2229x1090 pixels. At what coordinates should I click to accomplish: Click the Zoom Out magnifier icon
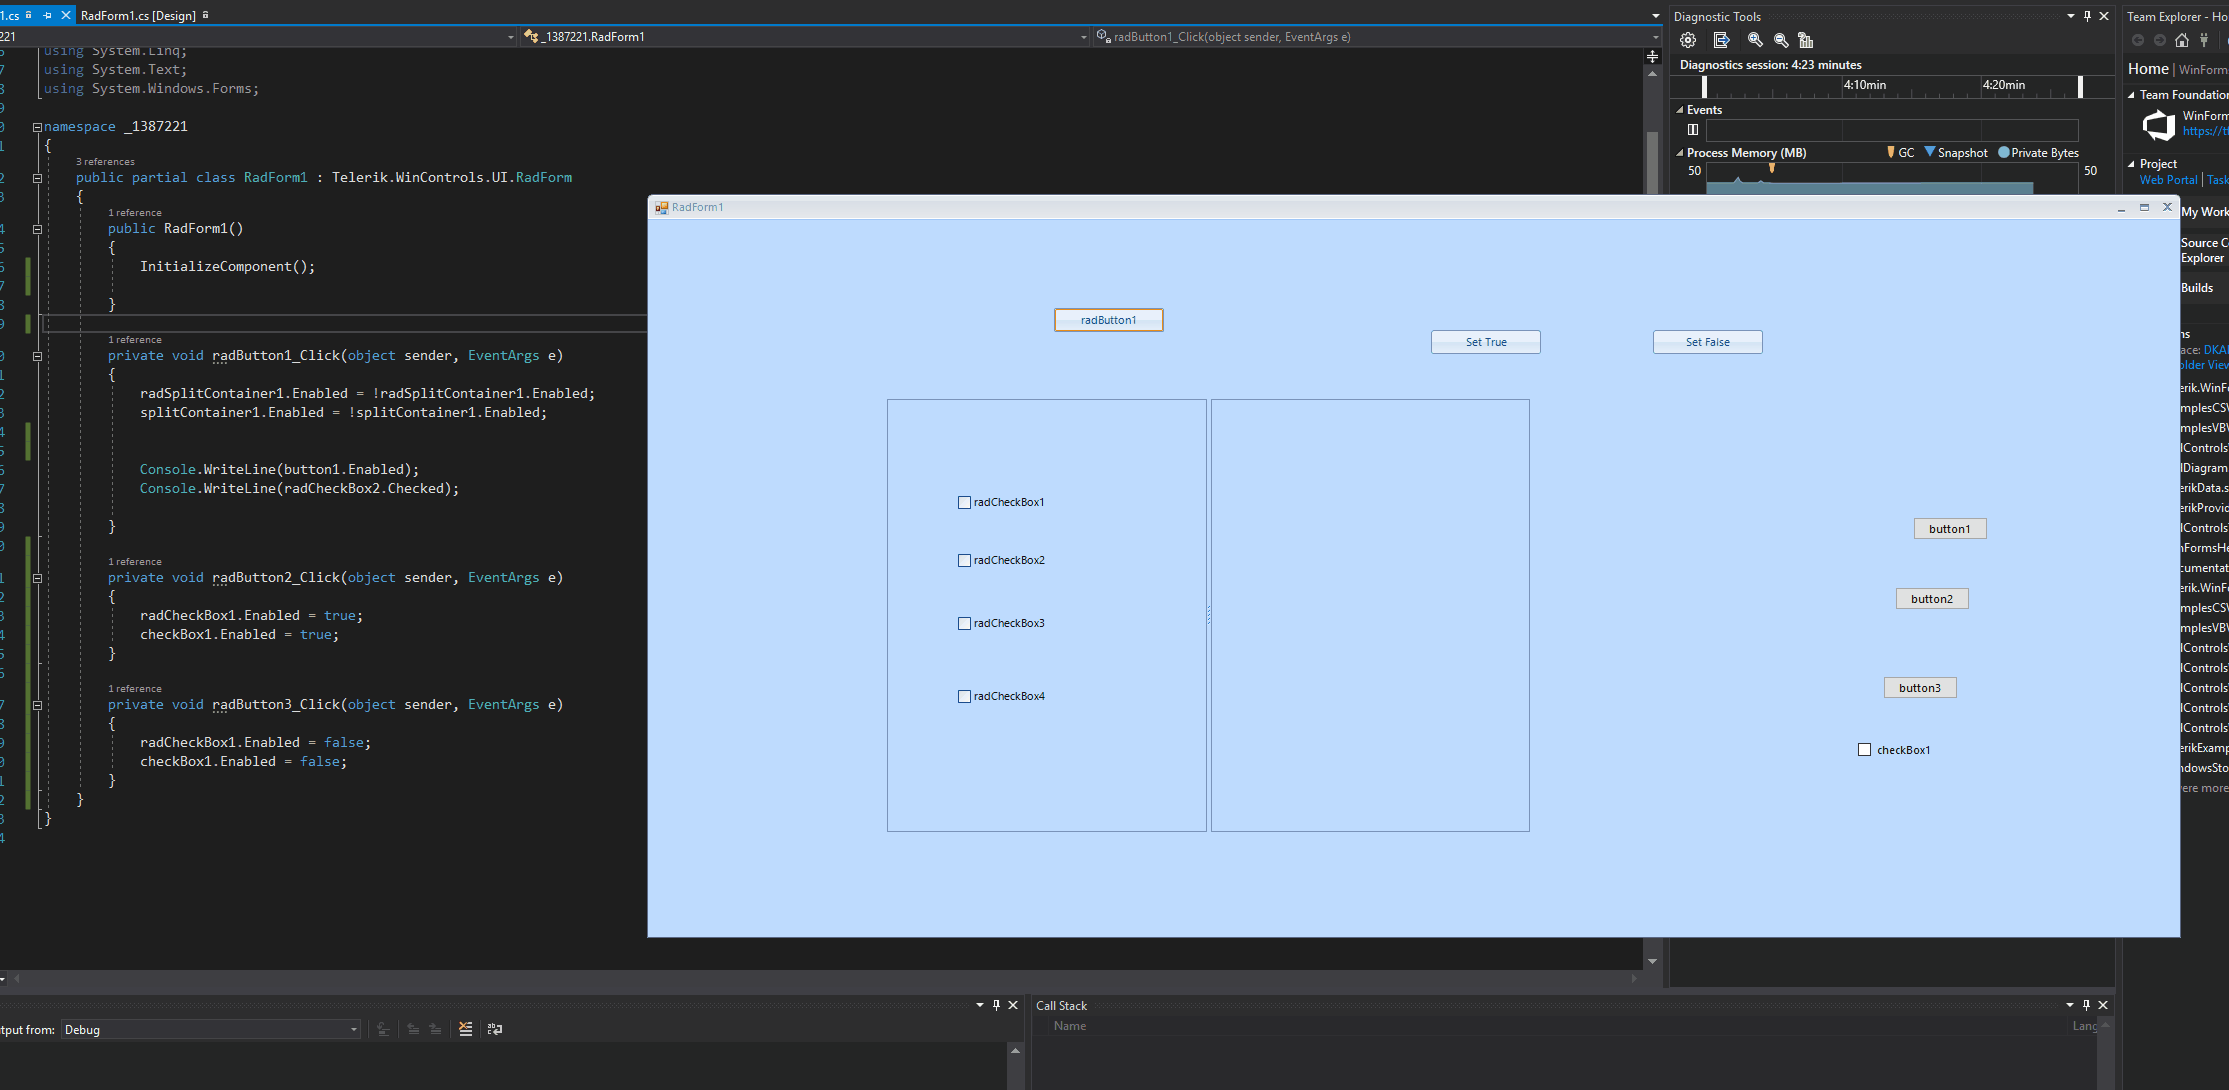(1781, 40)
